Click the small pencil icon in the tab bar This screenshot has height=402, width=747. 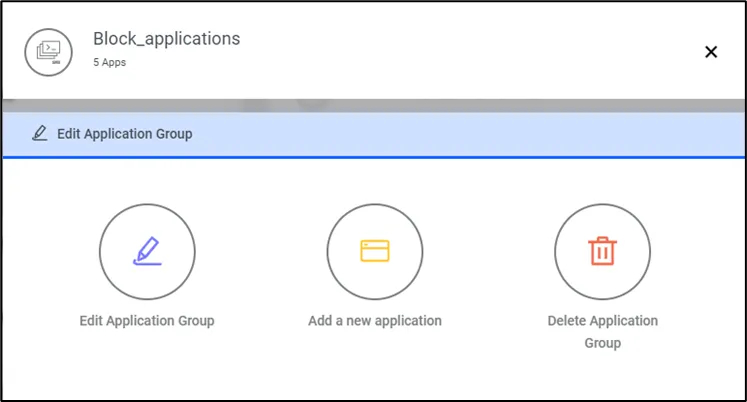point(40,133)
